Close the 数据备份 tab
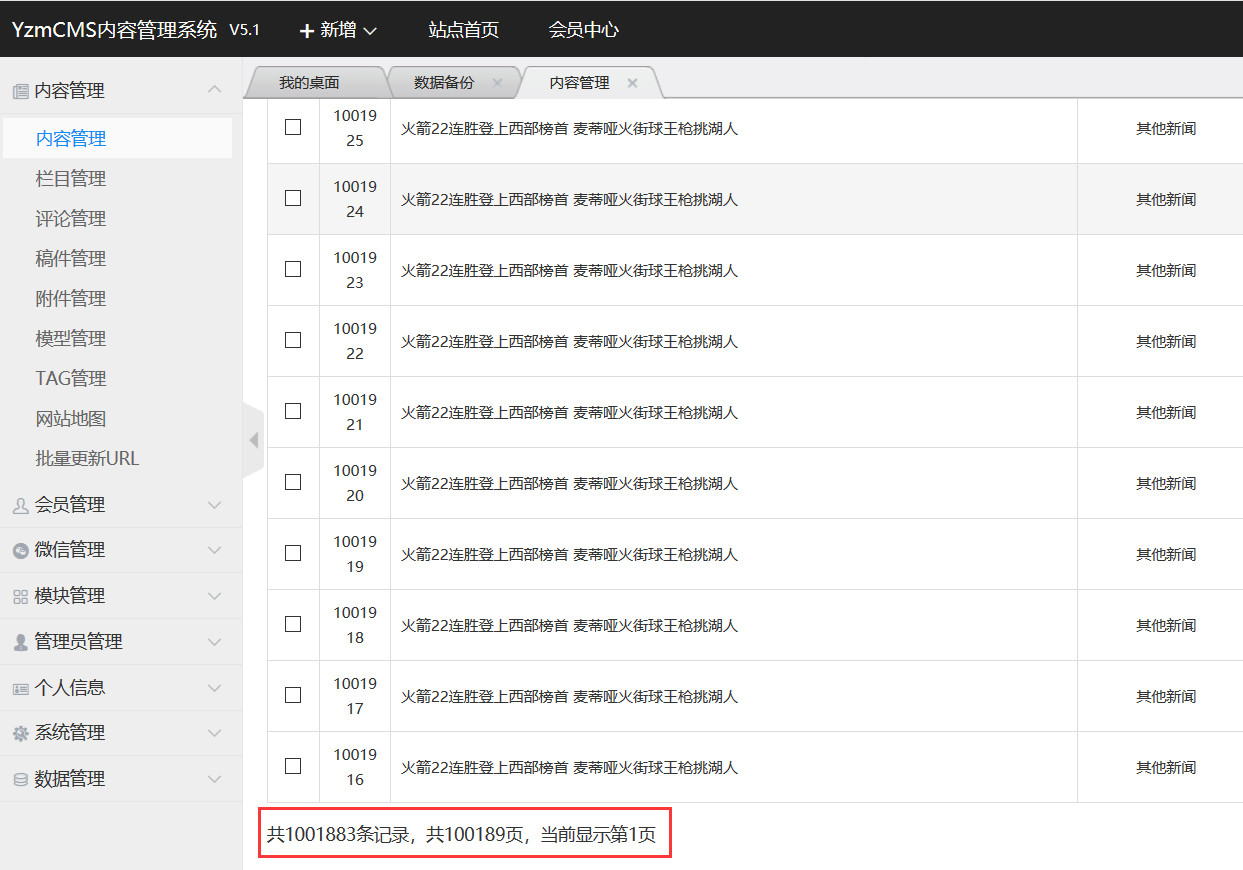1243x870 pixels. click(x=497, y=83)
